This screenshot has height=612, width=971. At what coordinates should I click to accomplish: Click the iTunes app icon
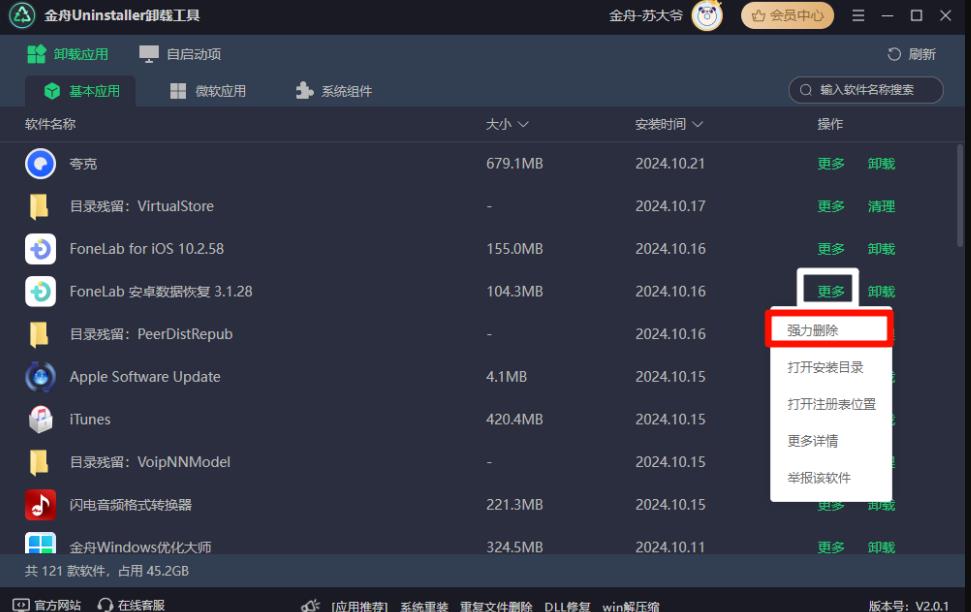click(x=40, y=419)
